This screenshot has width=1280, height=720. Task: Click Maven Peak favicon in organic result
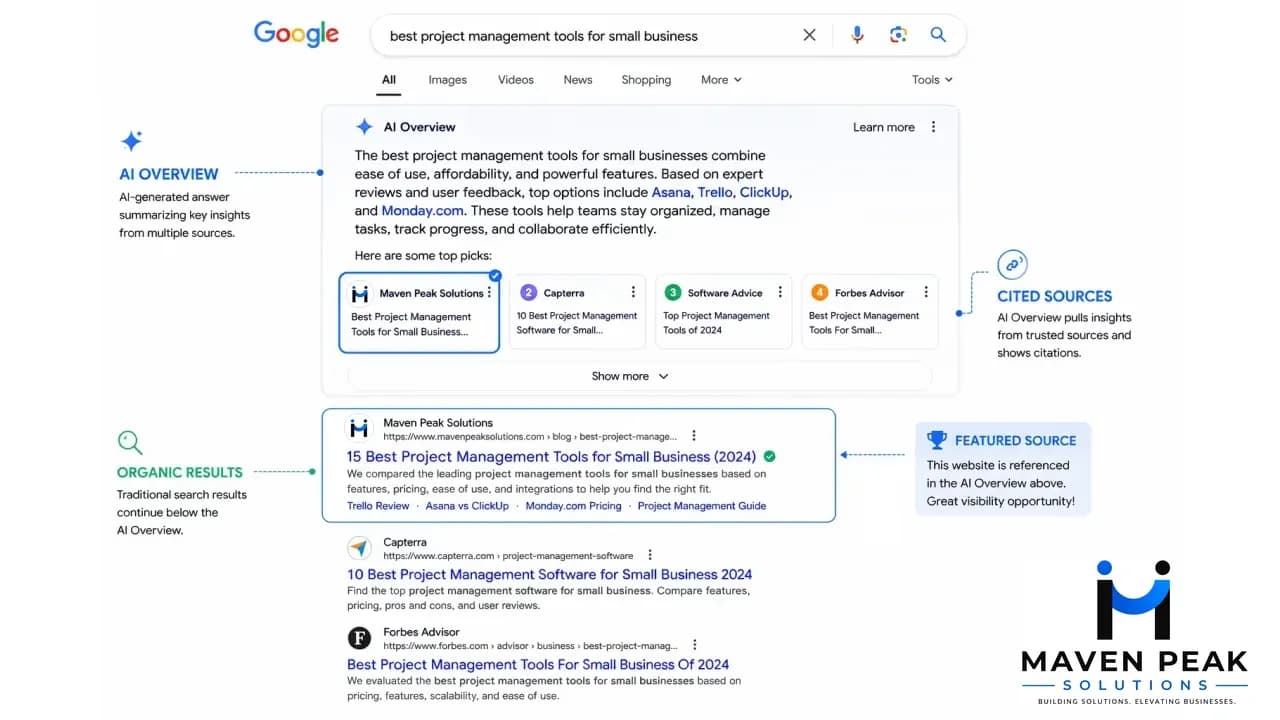359,428
